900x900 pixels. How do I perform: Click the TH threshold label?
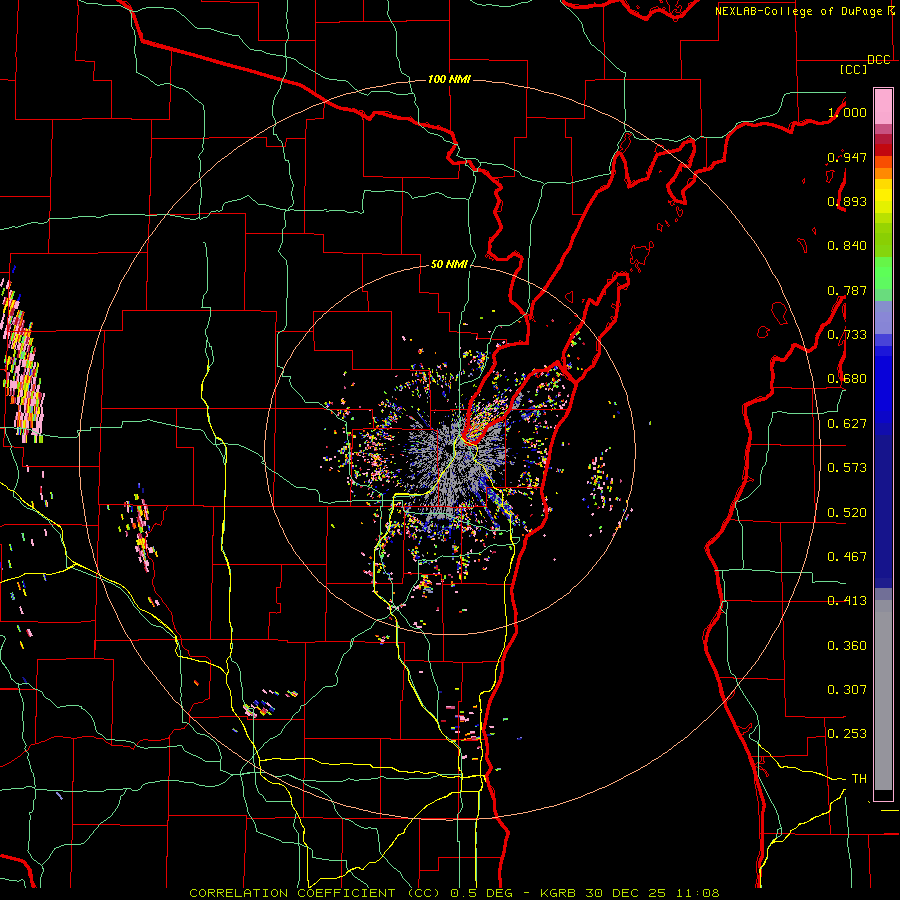pos(859,779)
